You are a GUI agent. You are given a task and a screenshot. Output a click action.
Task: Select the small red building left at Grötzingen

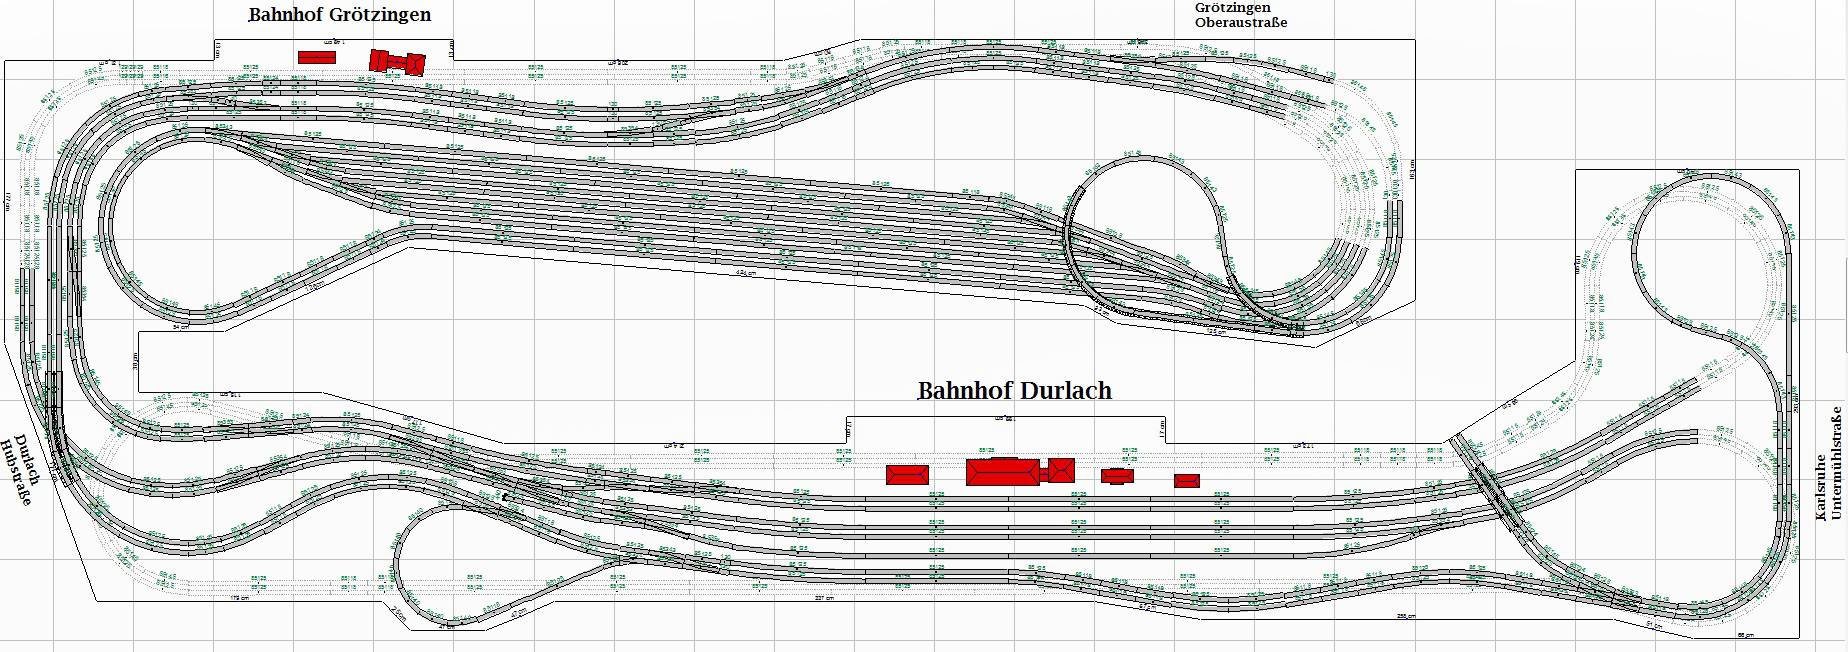(317, 58)
